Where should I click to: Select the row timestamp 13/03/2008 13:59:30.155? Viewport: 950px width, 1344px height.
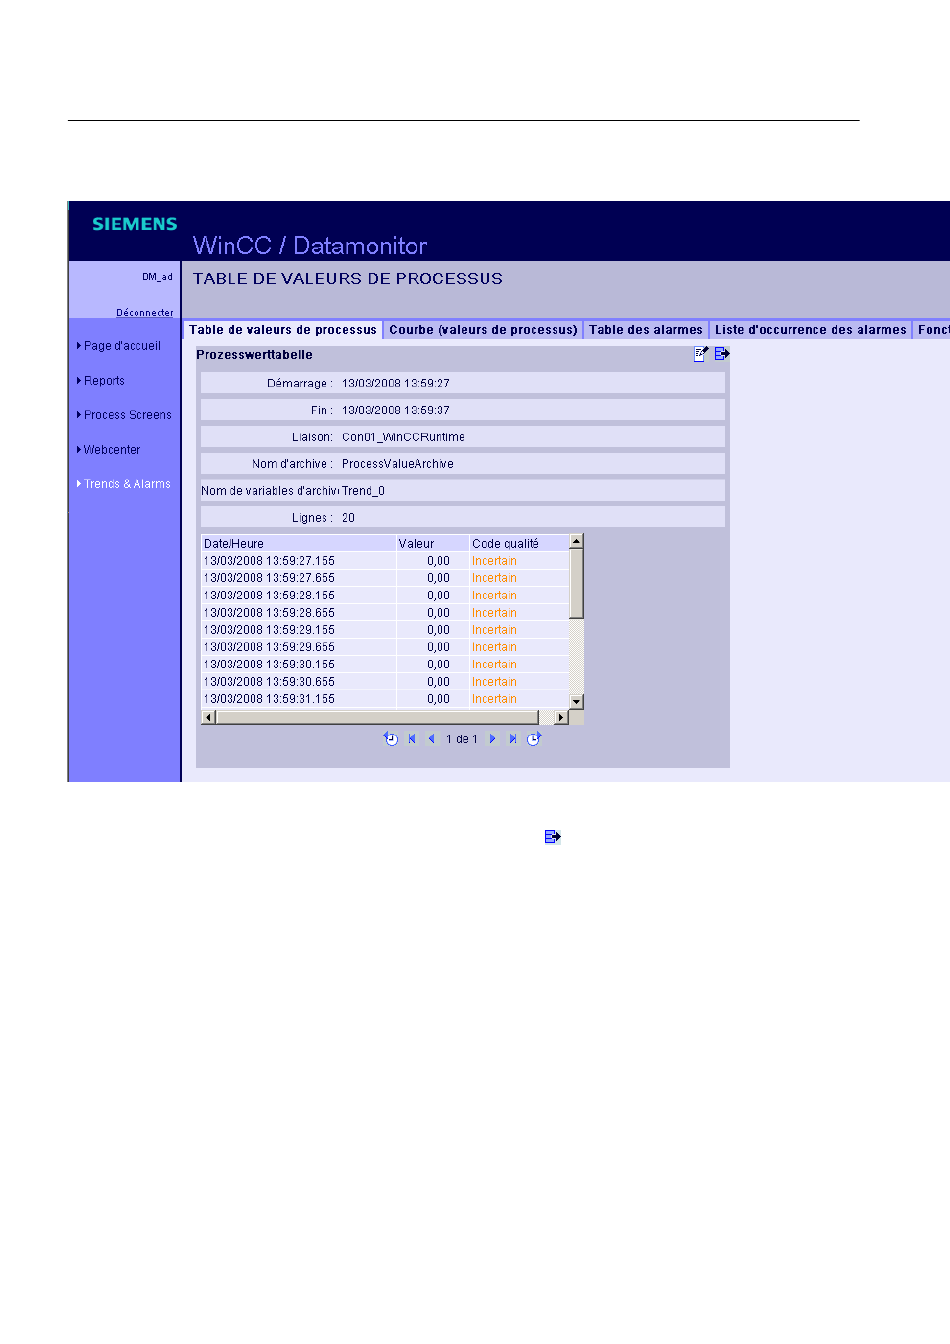[x=269, y=664]
